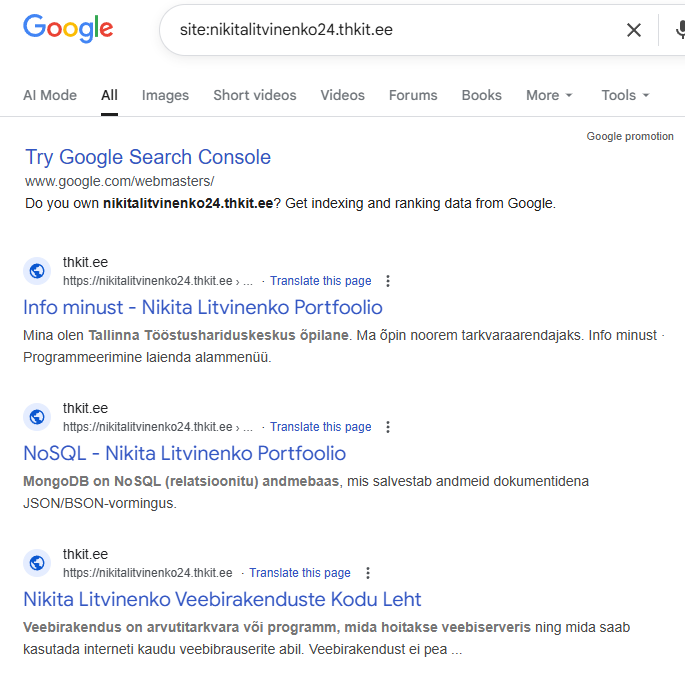The height and width of the screenshot is (691, 685).
Task: Open three-dot menu for Veebirakenduste result
Action: (x=368, y=573)
